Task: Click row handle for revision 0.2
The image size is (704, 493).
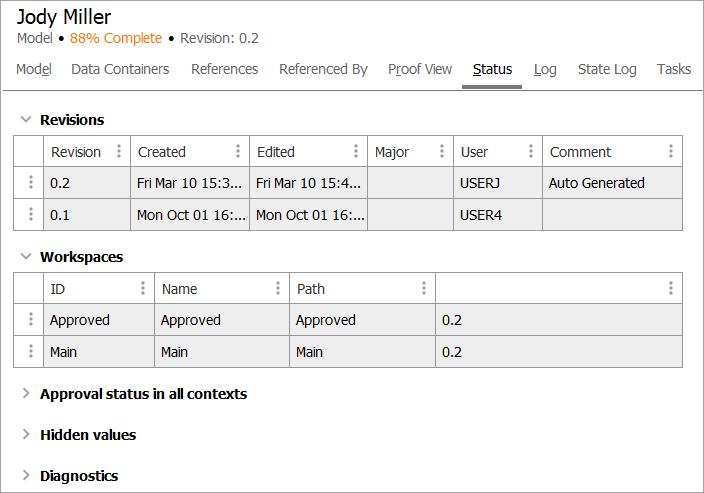Action: pos(31,183)
